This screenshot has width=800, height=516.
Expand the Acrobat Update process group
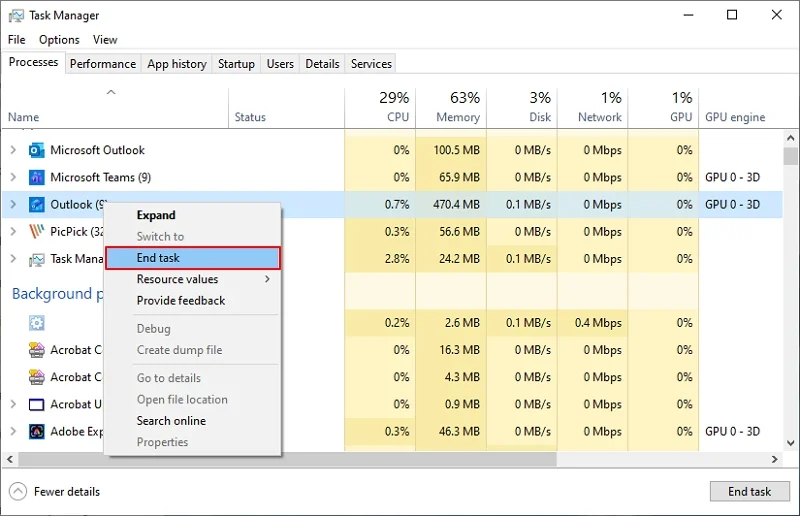tap(14, 404)
